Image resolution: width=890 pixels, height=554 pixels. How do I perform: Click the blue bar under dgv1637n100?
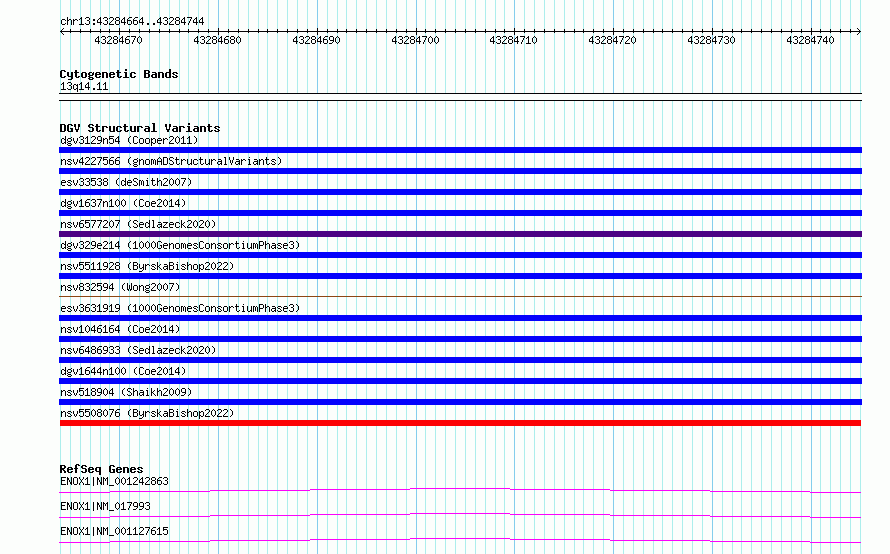click(460, 213)
